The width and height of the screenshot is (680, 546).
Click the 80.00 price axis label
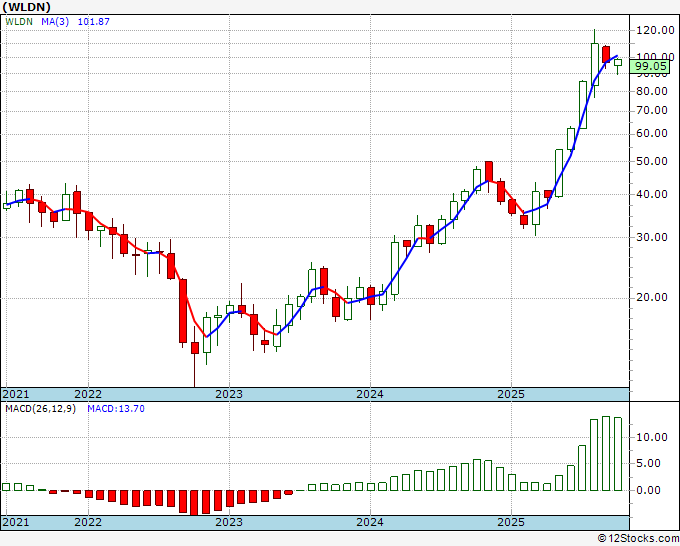coord(652,91)
